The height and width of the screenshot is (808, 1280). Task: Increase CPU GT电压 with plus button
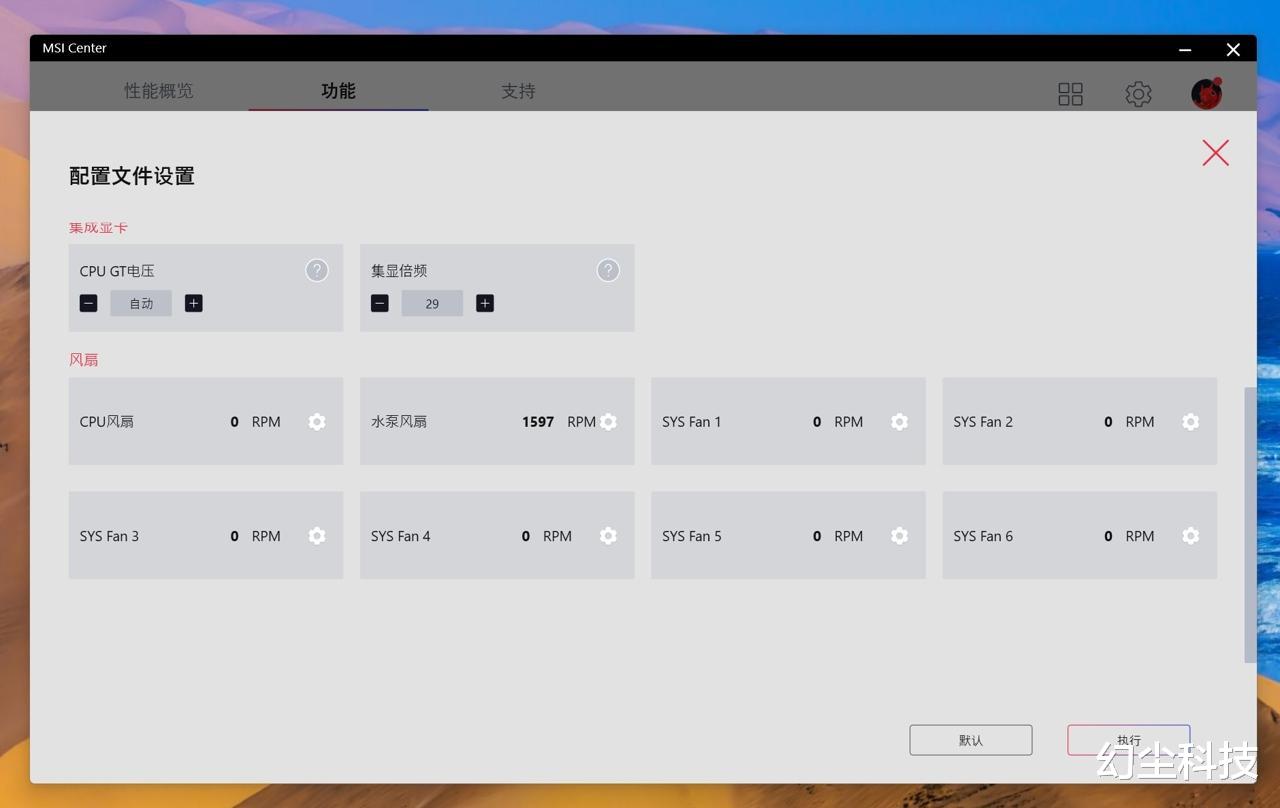coord(194,303)
